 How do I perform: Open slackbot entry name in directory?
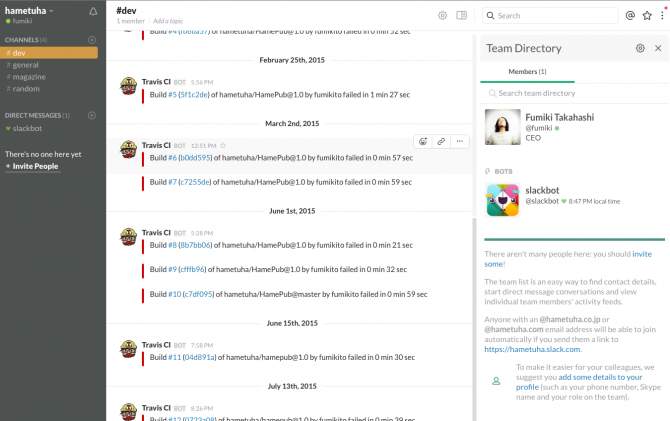point(542,191)
